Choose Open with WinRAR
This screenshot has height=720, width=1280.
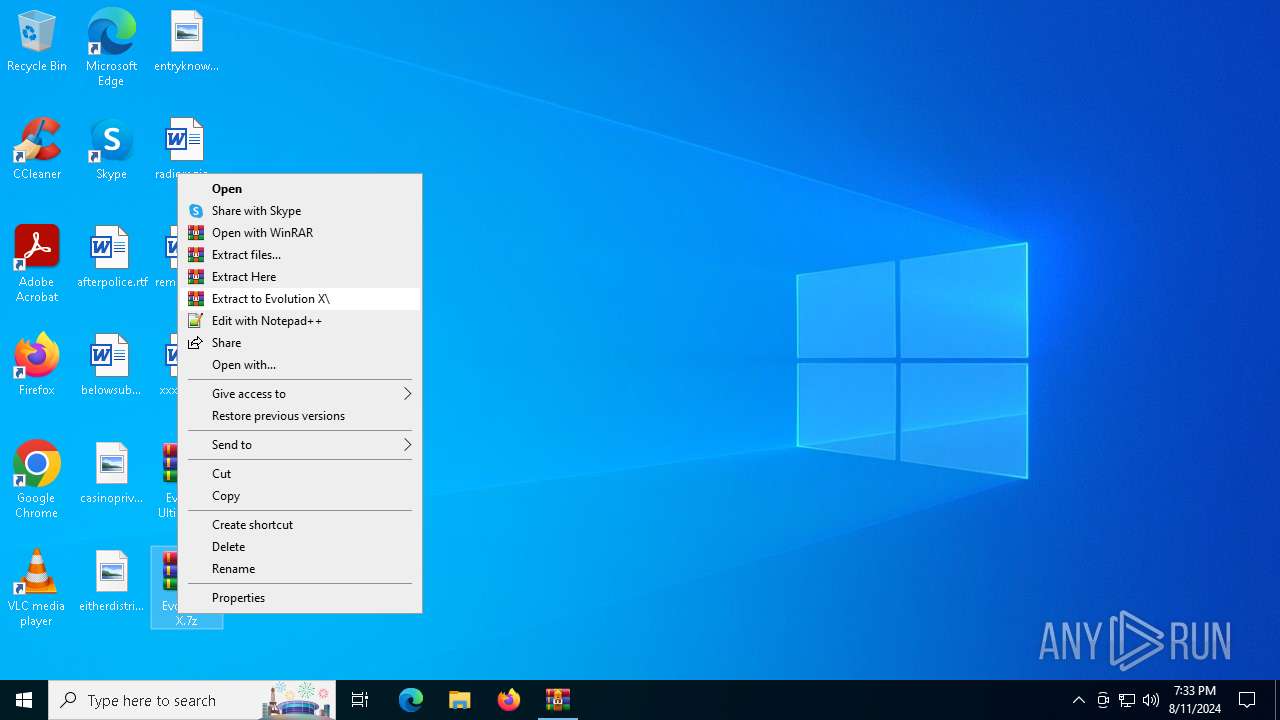pyautogui.click(x=300, y=233)
